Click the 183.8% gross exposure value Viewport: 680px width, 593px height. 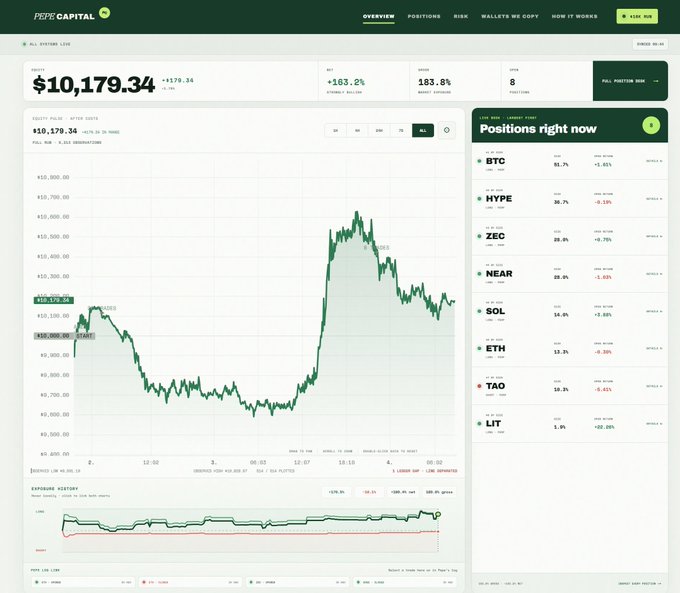pos(434,82)
